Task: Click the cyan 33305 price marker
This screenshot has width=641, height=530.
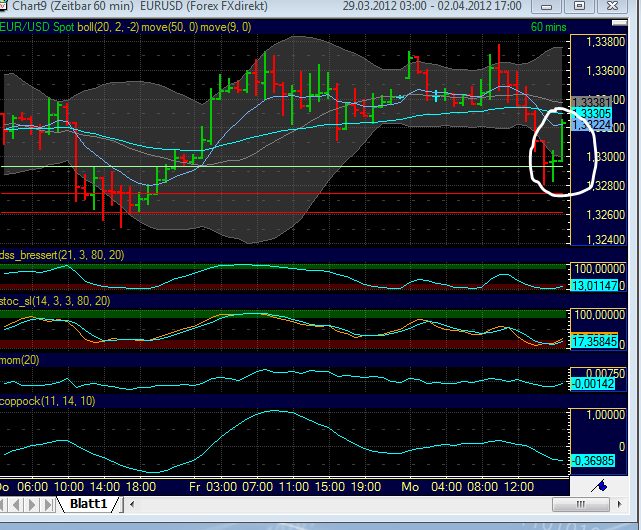Action: [x=592, y=113]
